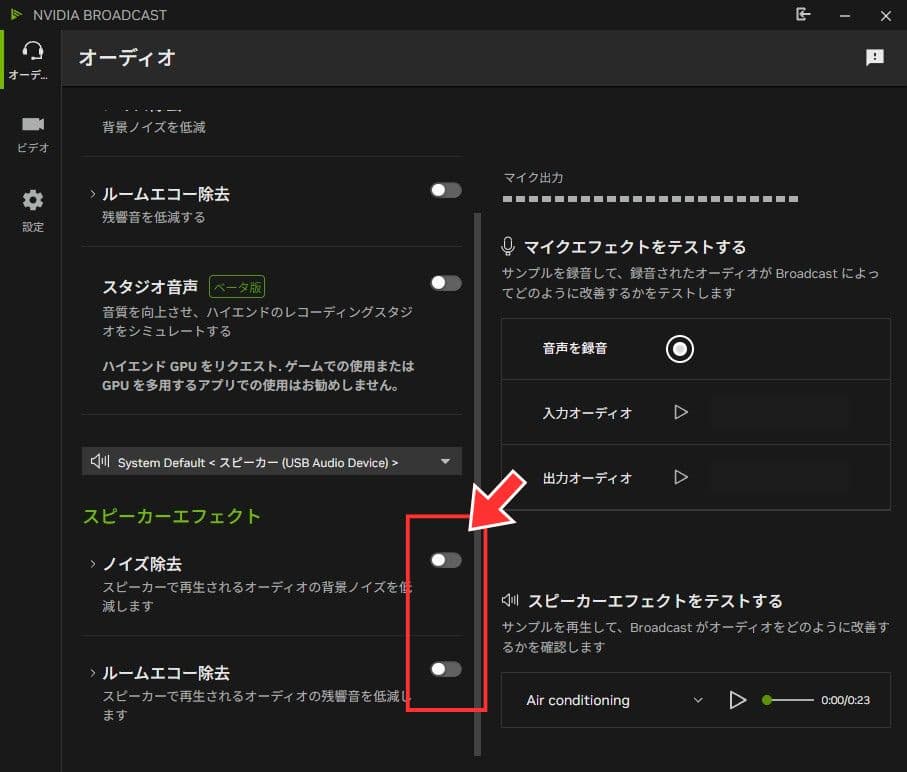Click the ベータ版 badge next to スタジオ音声
The height and width of the screenshot is (772, 907).
tap(237, 287)
